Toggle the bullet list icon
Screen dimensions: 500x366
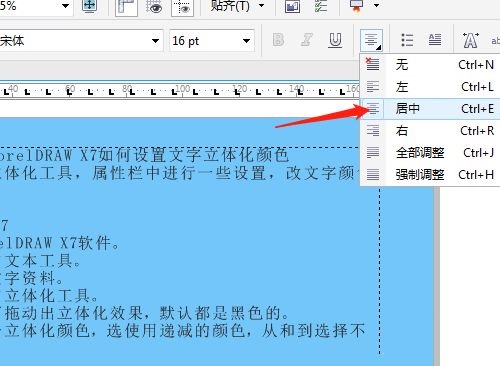(407, 40)
